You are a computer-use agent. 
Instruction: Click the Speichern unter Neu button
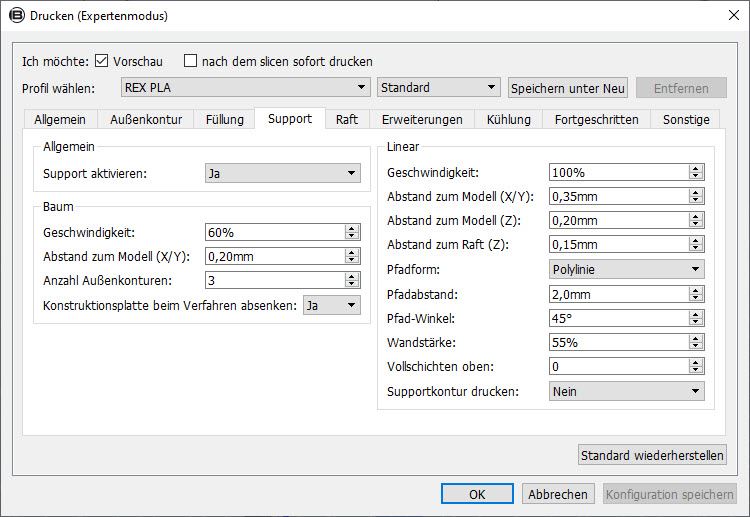568,88
